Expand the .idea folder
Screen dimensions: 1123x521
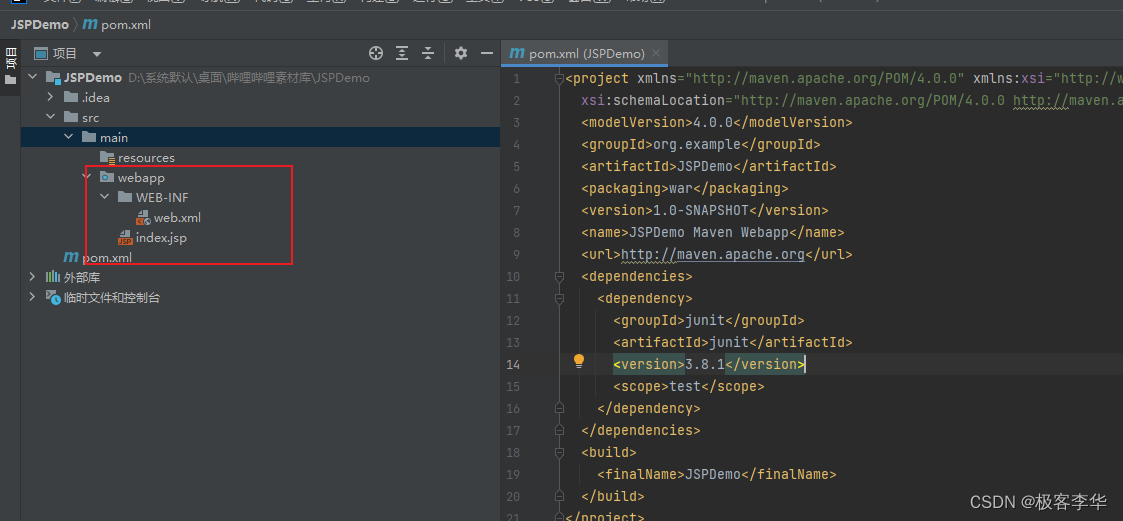point(50,97)
